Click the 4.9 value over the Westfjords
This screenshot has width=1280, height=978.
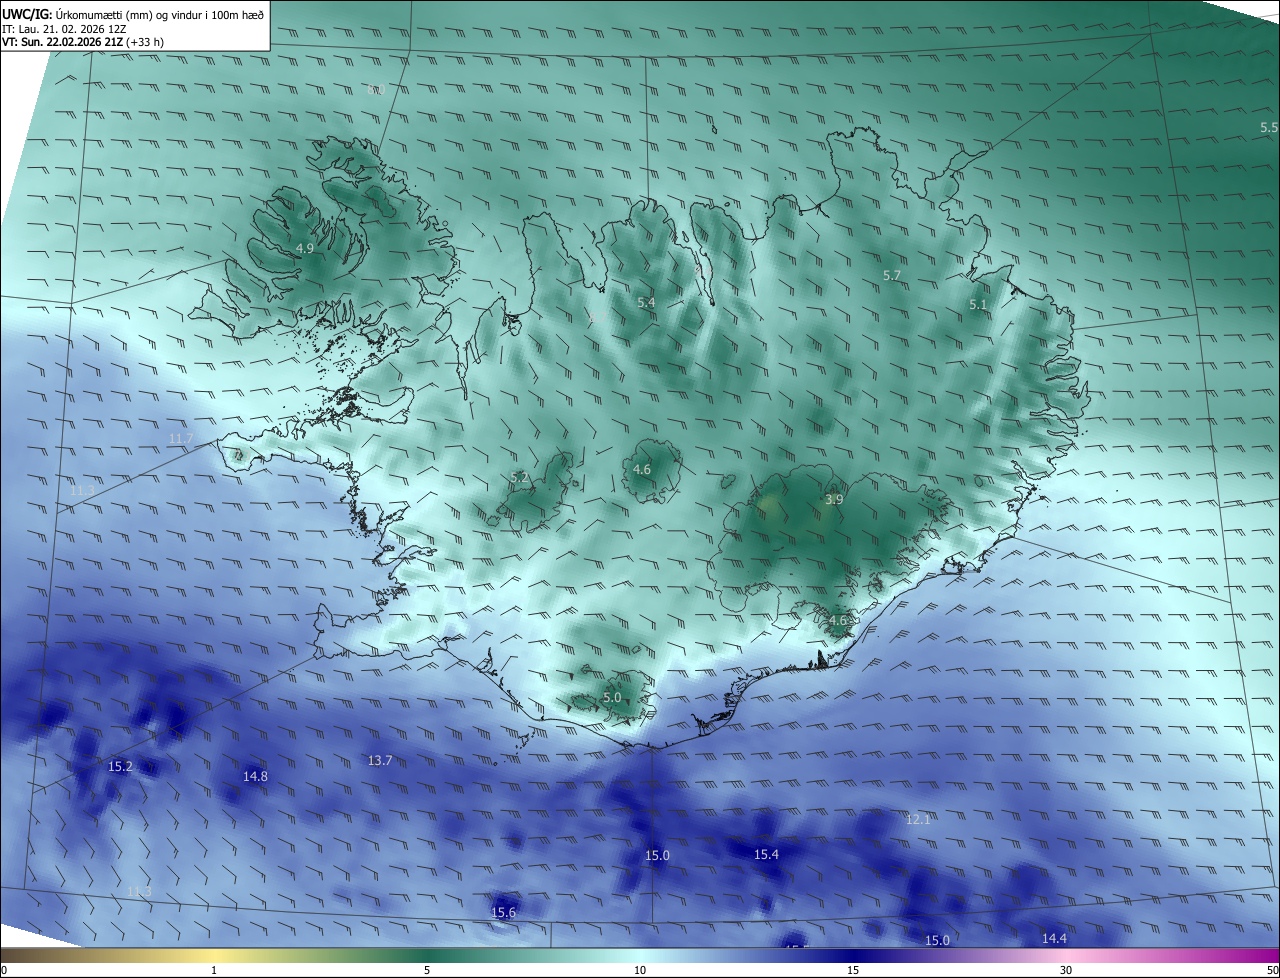pos(305,248)
